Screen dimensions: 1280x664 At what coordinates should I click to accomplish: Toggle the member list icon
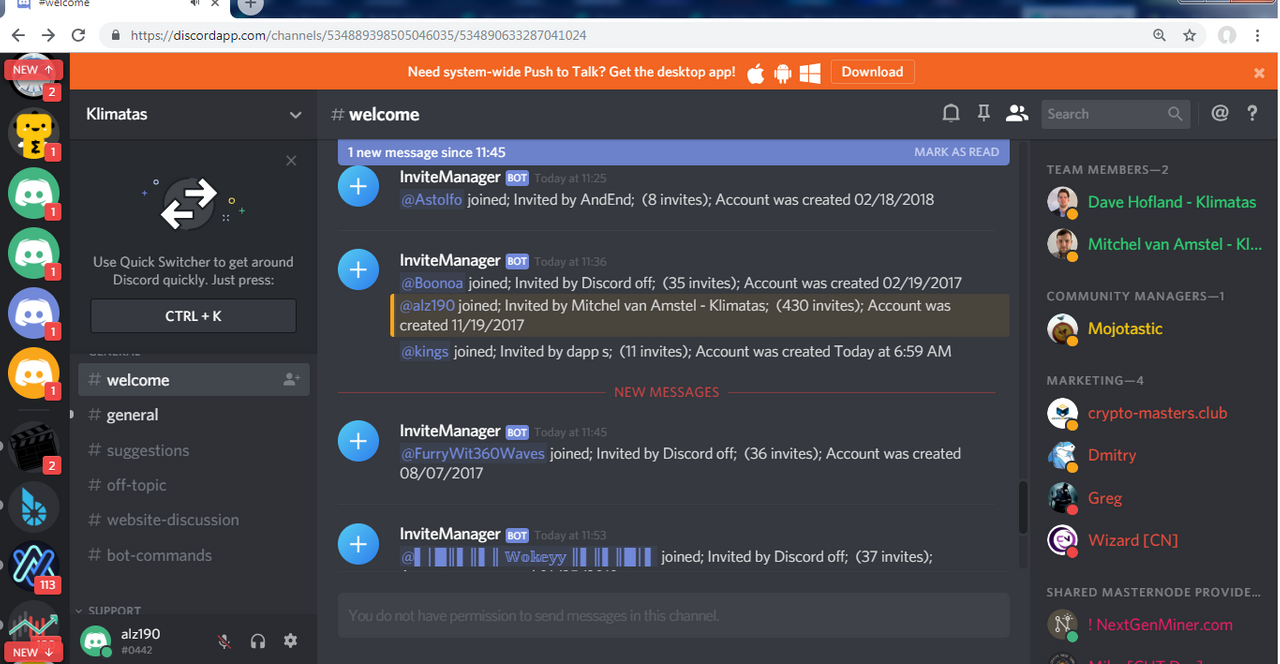[1017, 114]
